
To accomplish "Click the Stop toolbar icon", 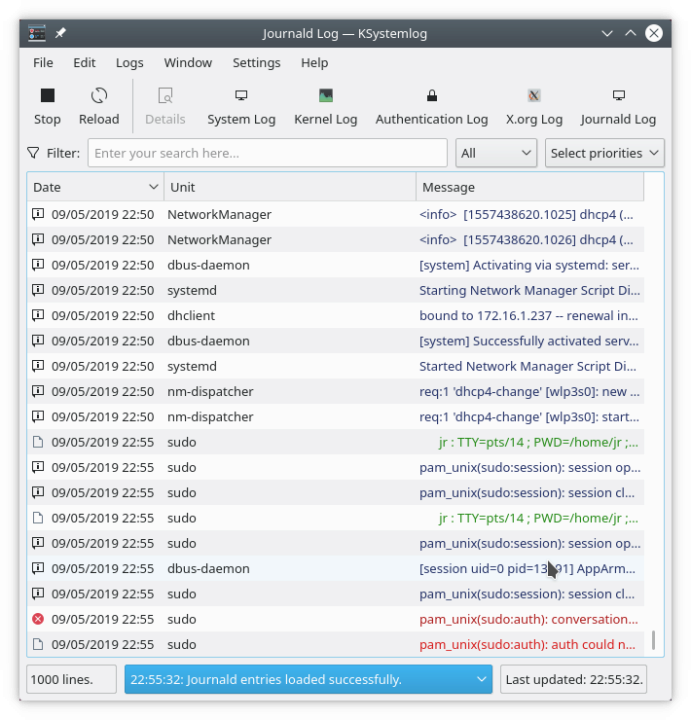I will 47,106.
